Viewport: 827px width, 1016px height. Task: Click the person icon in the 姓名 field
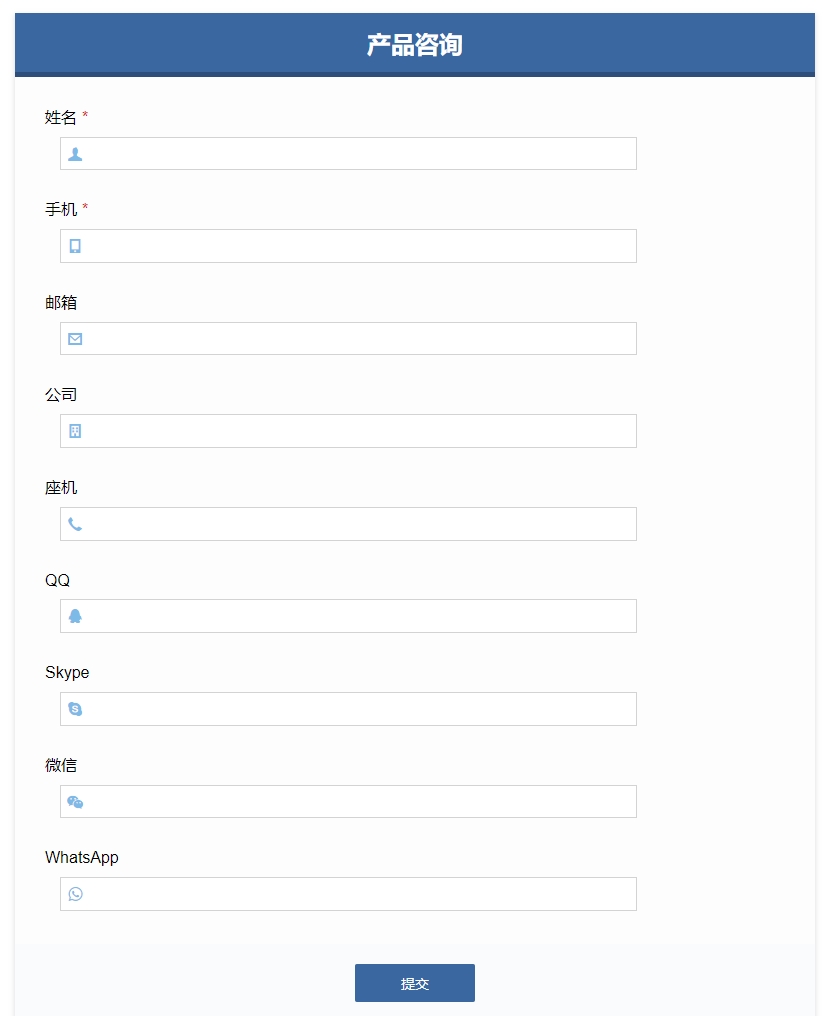[x=75, y=154]
